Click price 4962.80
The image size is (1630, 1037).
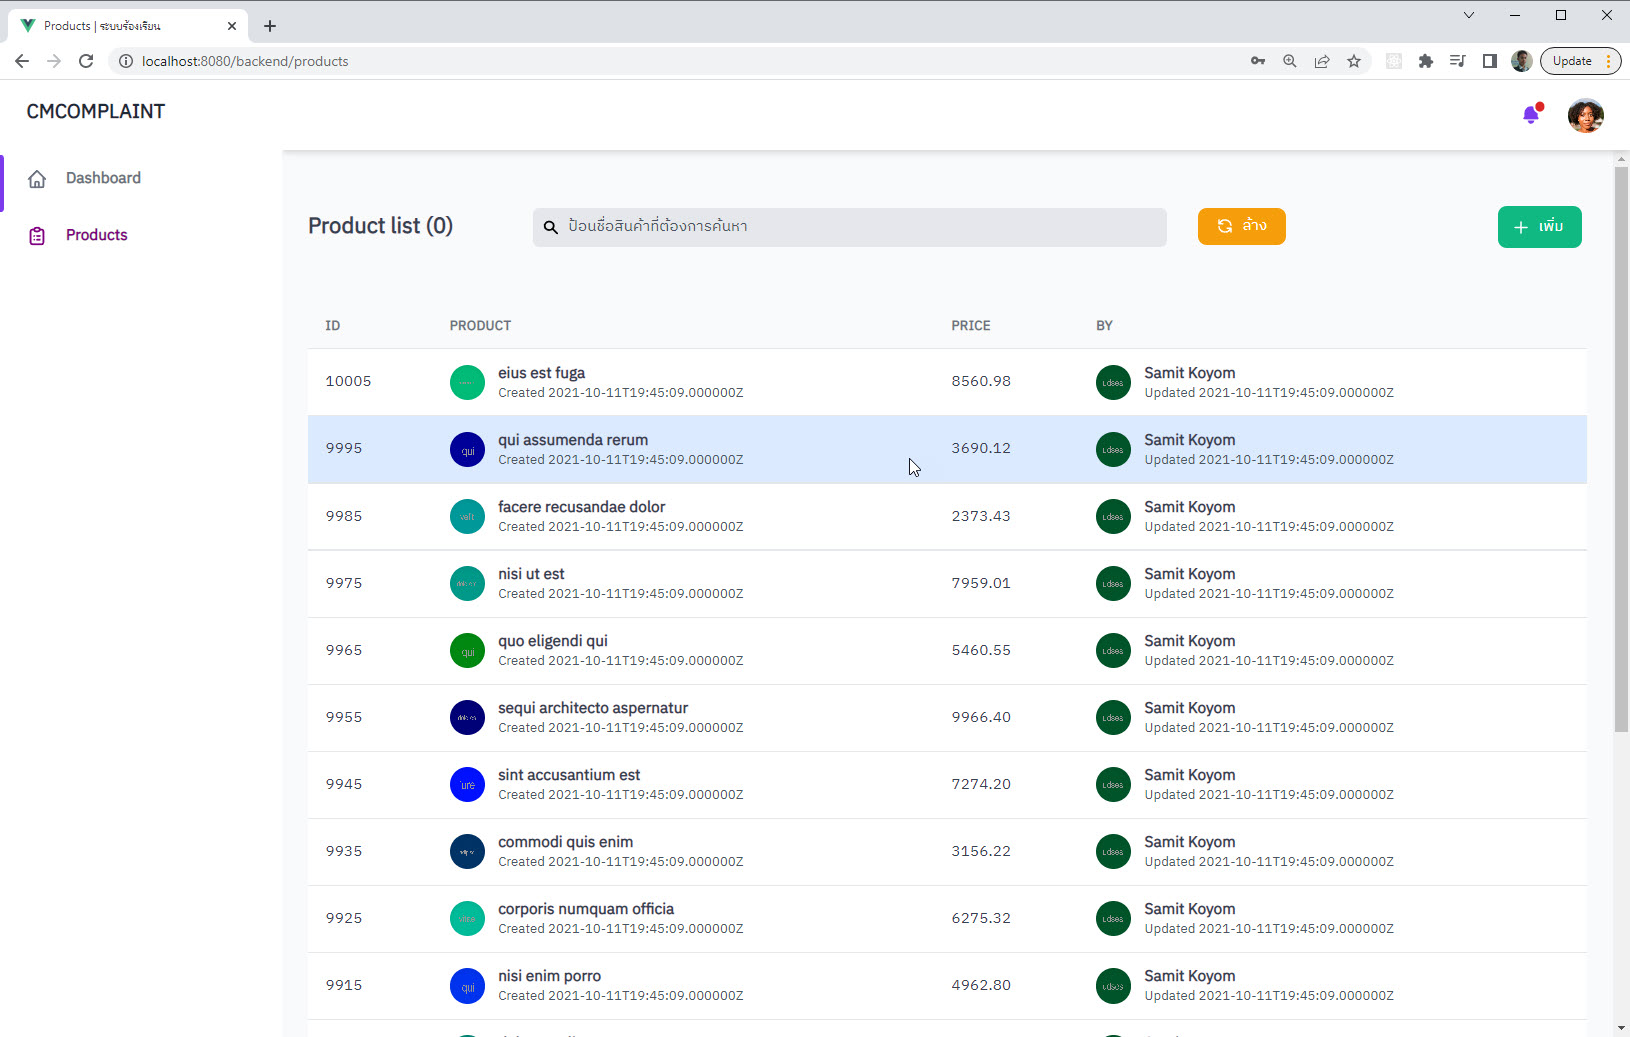pos(981,985)
